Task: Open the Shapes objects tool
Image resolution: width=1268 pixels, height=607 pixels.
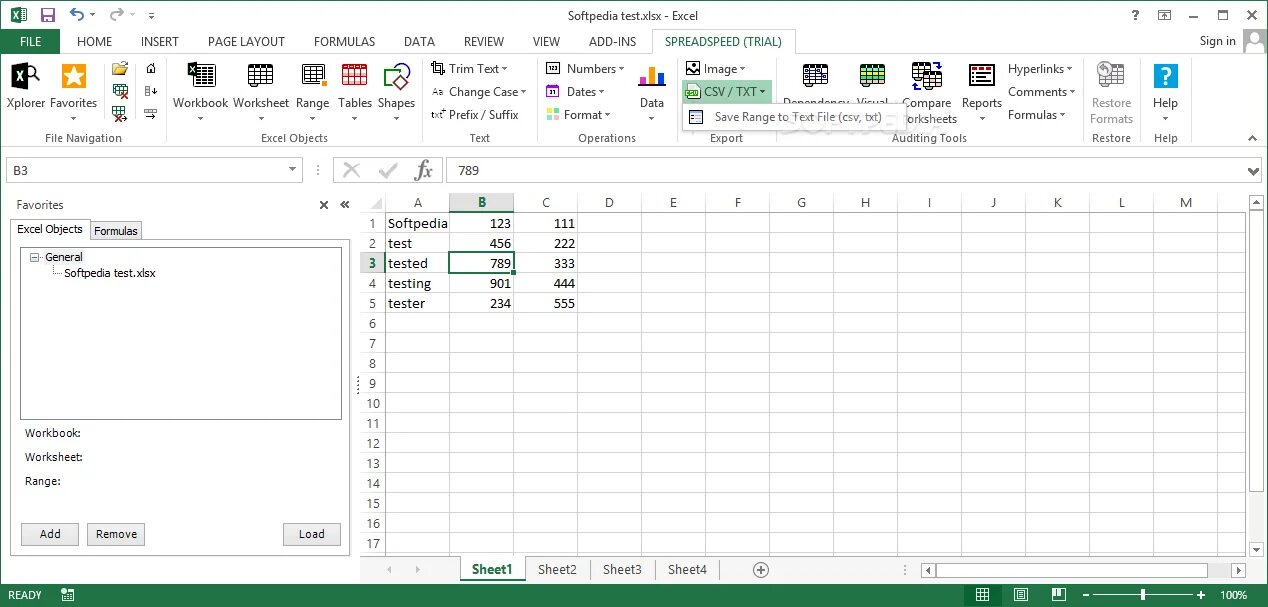Action: (396, 91)
